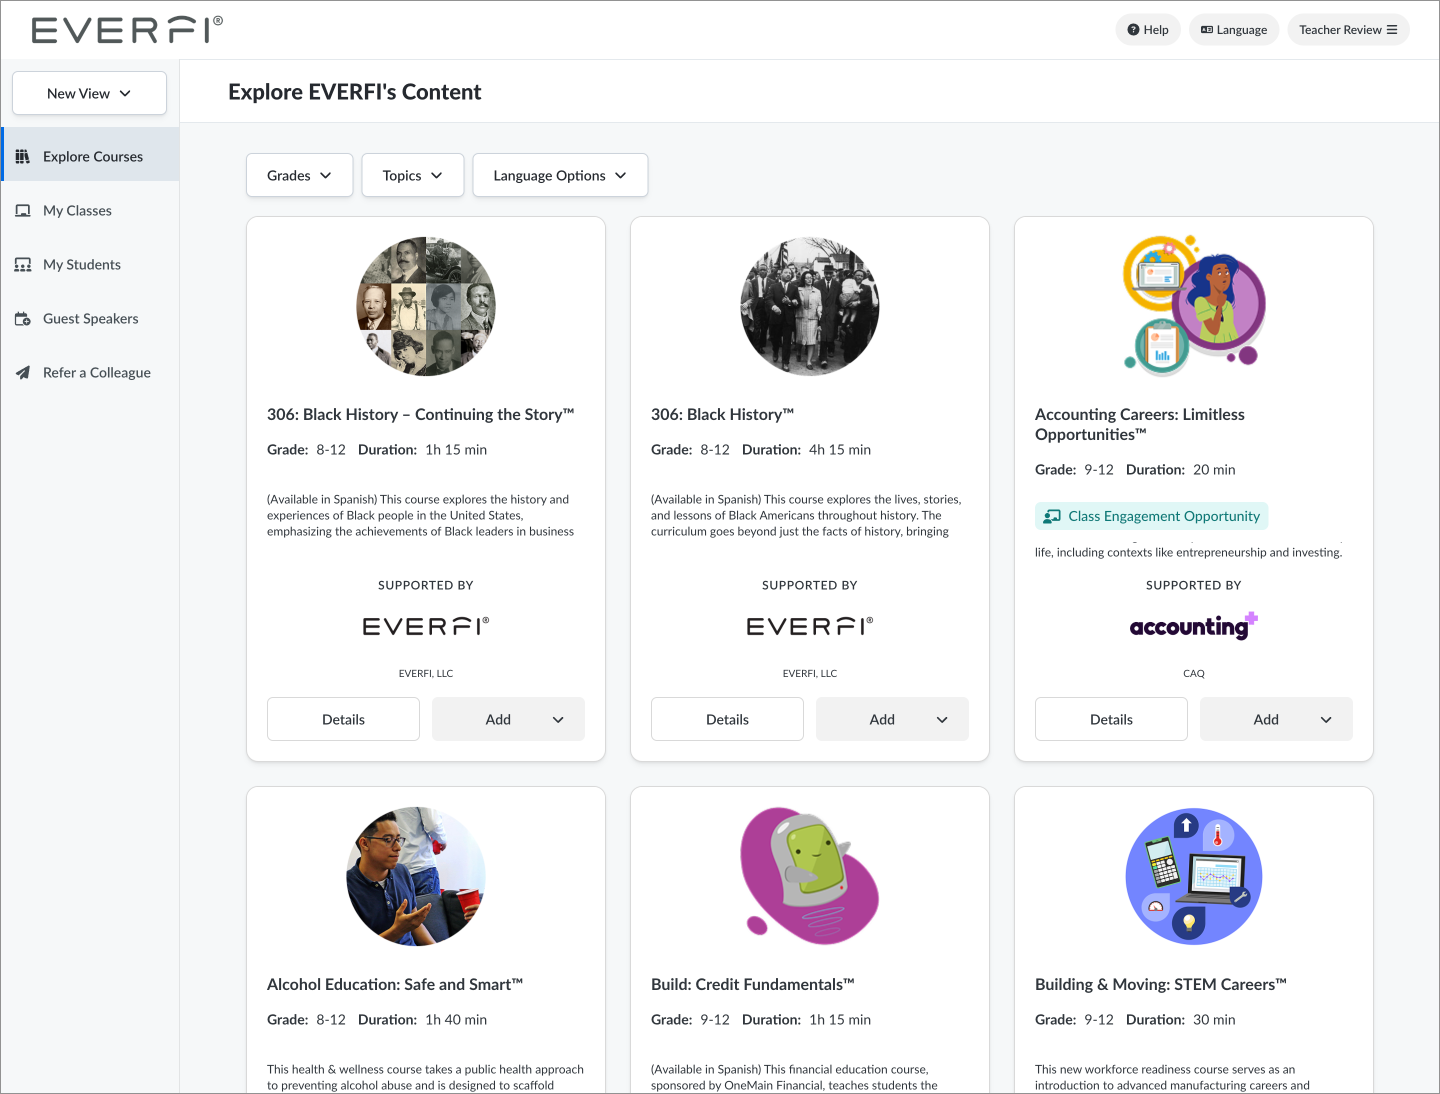Click the EVERFI logo in header

tap(127, 30)
